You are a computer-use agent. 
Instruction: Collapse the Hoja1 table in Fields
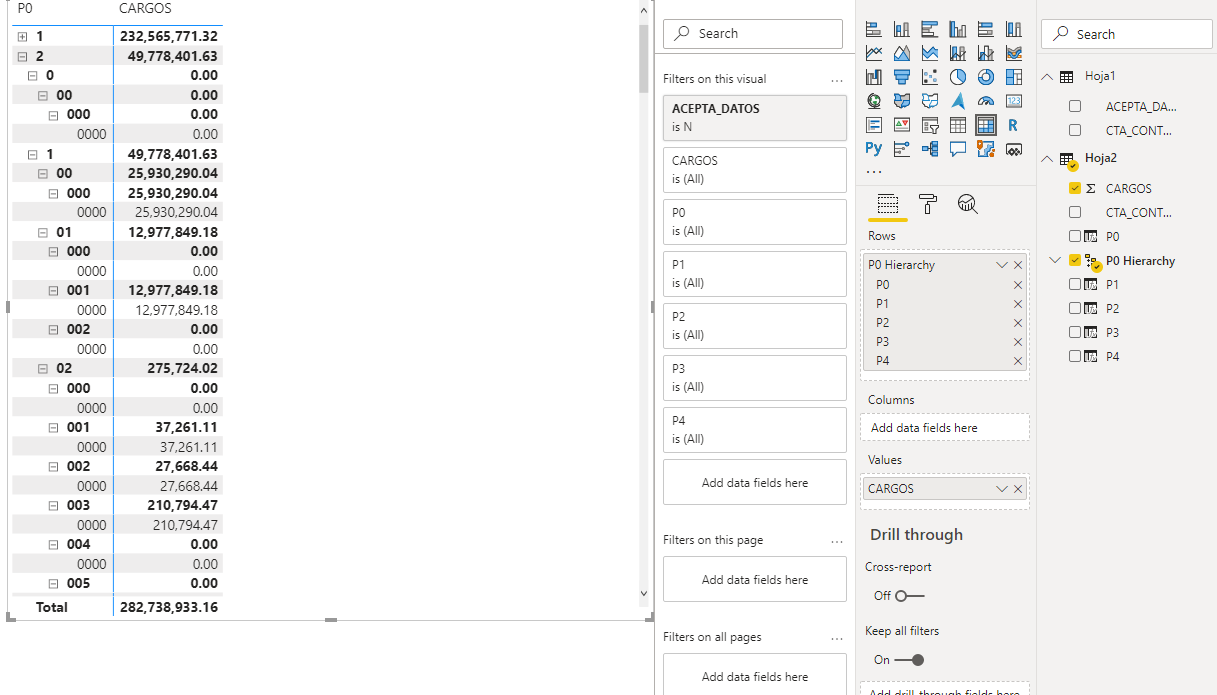(x=1047, y=76)
